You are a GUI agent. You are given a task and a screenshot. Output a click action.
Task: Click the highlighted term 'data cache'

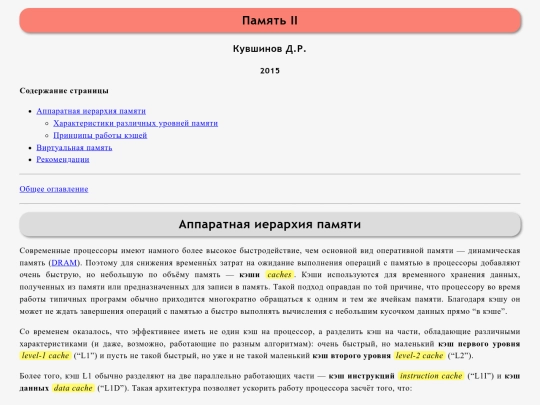tap(73, 388)
